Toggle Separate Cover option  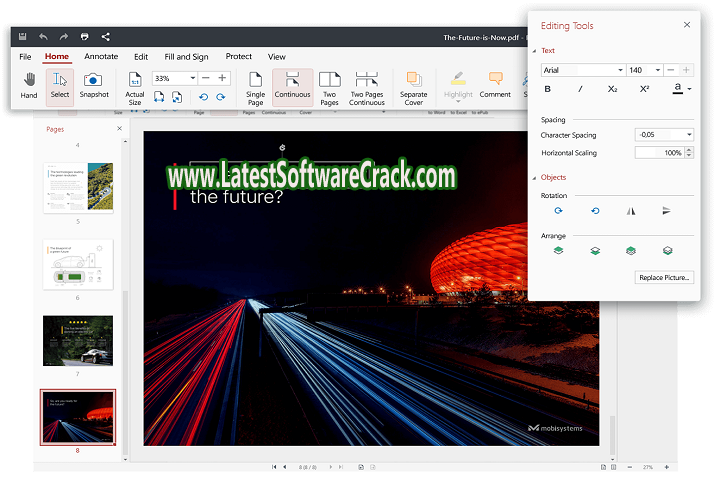(x=413, y=88)
